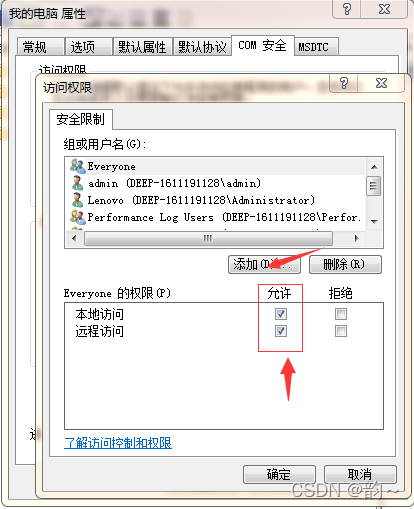Click the admin user icon

77,183
